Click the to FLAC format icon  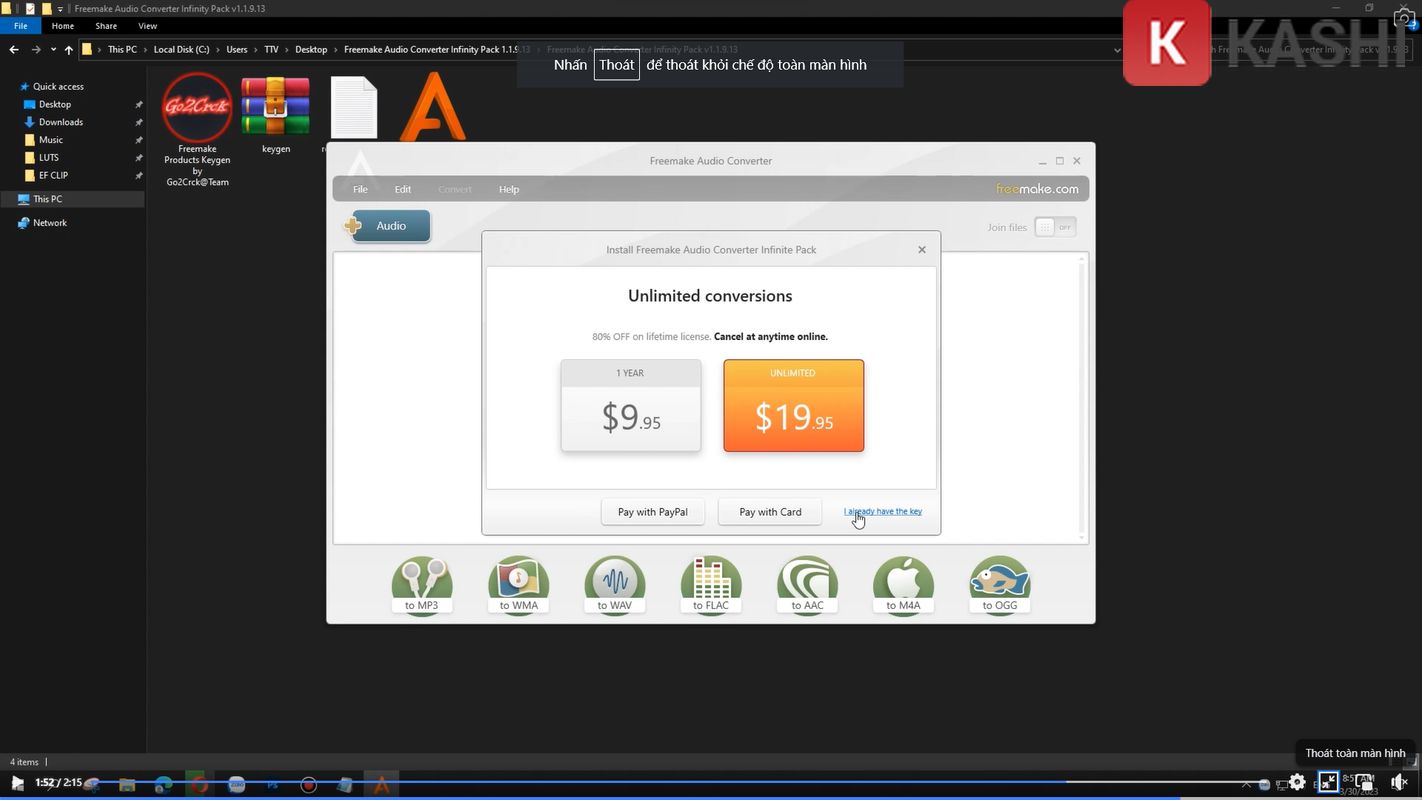tap(710, 585)
